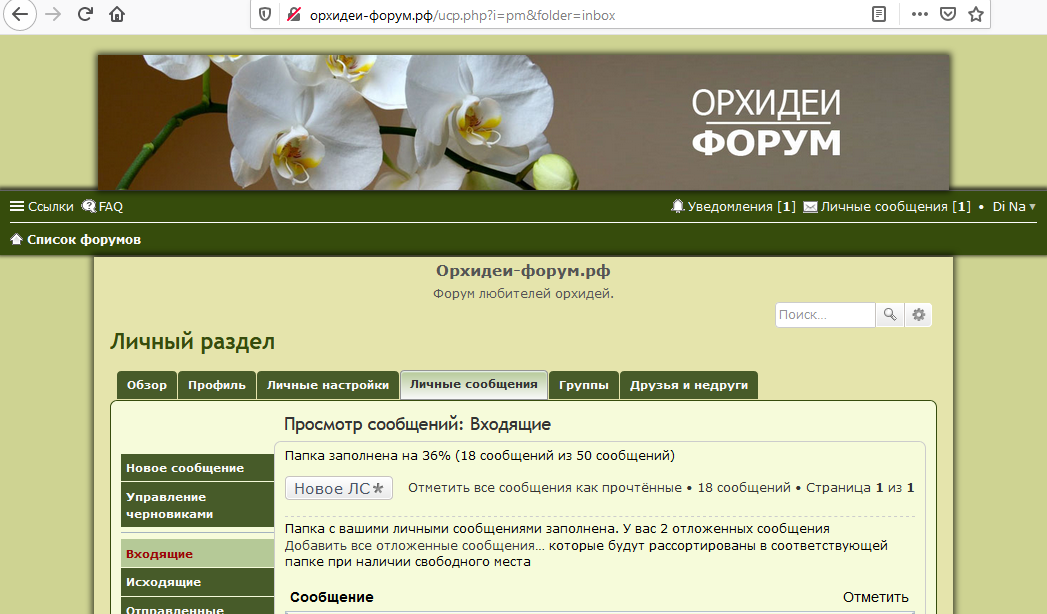Screen dimensions: 1047x614
Task: Click the tracking protection shield icon
Action: click(265, 14)
